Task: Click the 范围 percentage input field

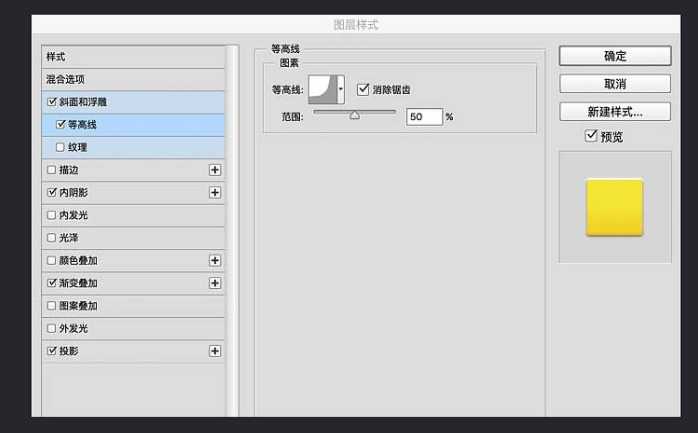Action: (424, 117)
